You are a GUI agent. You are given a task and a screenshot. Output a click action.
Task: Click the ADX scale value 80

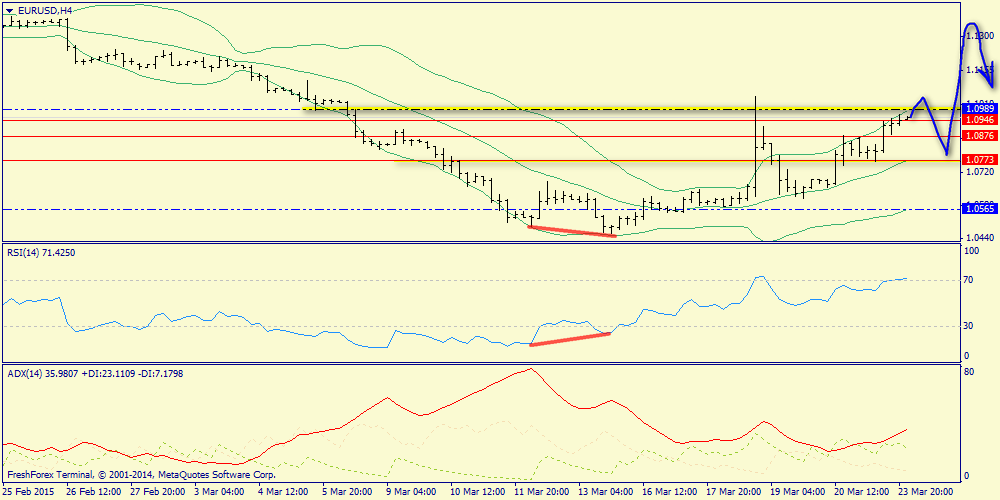[x=971, y=372]
